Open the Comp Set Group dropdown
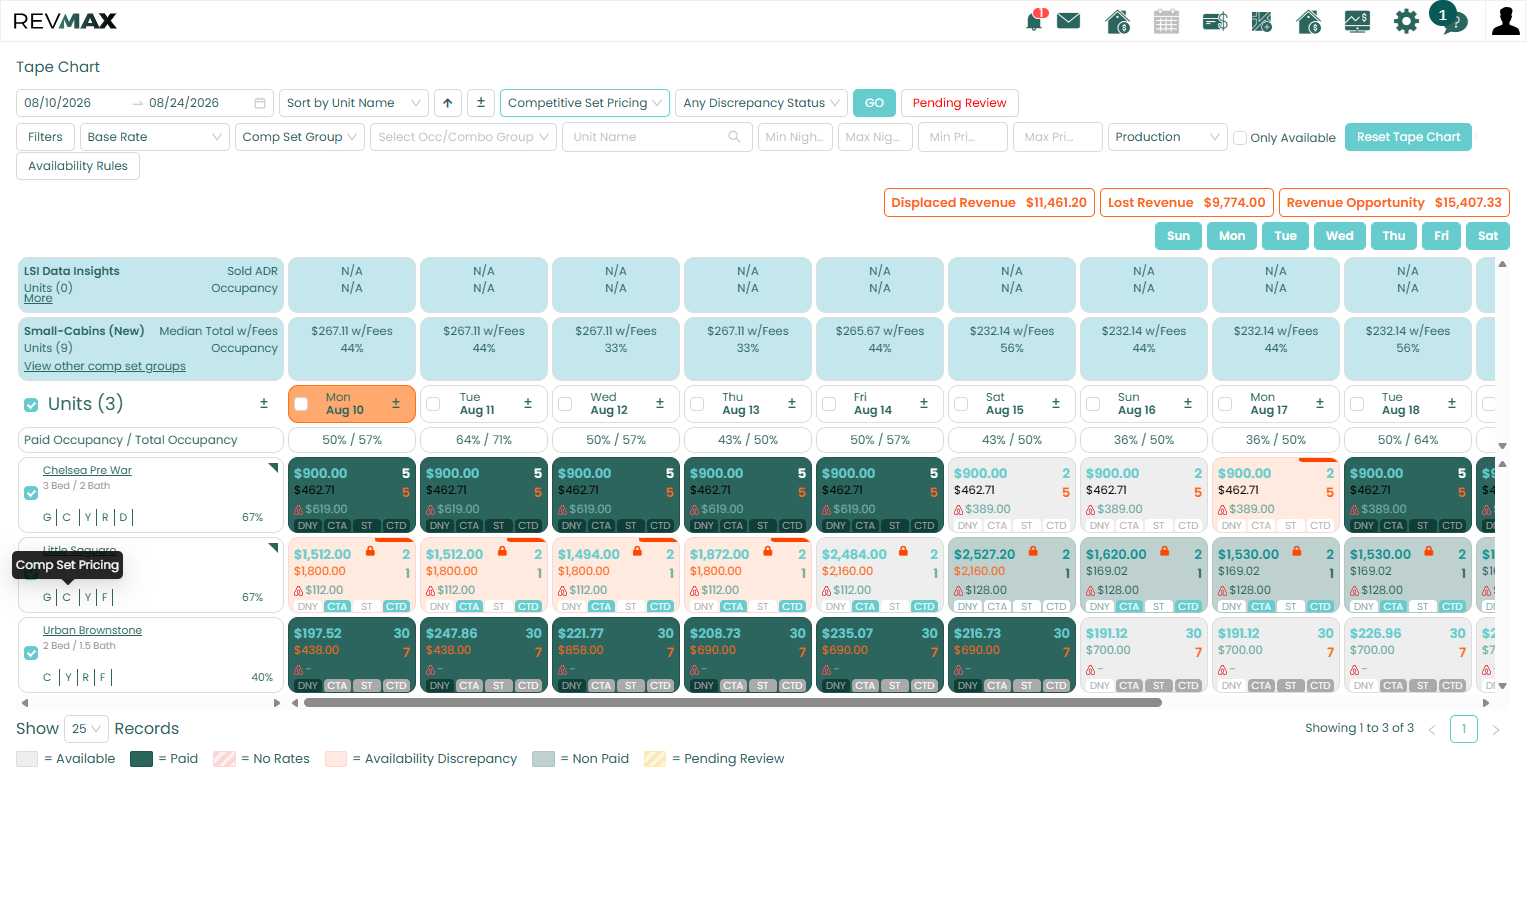Screen dimensions: 1526x914 tap(300, 137)
